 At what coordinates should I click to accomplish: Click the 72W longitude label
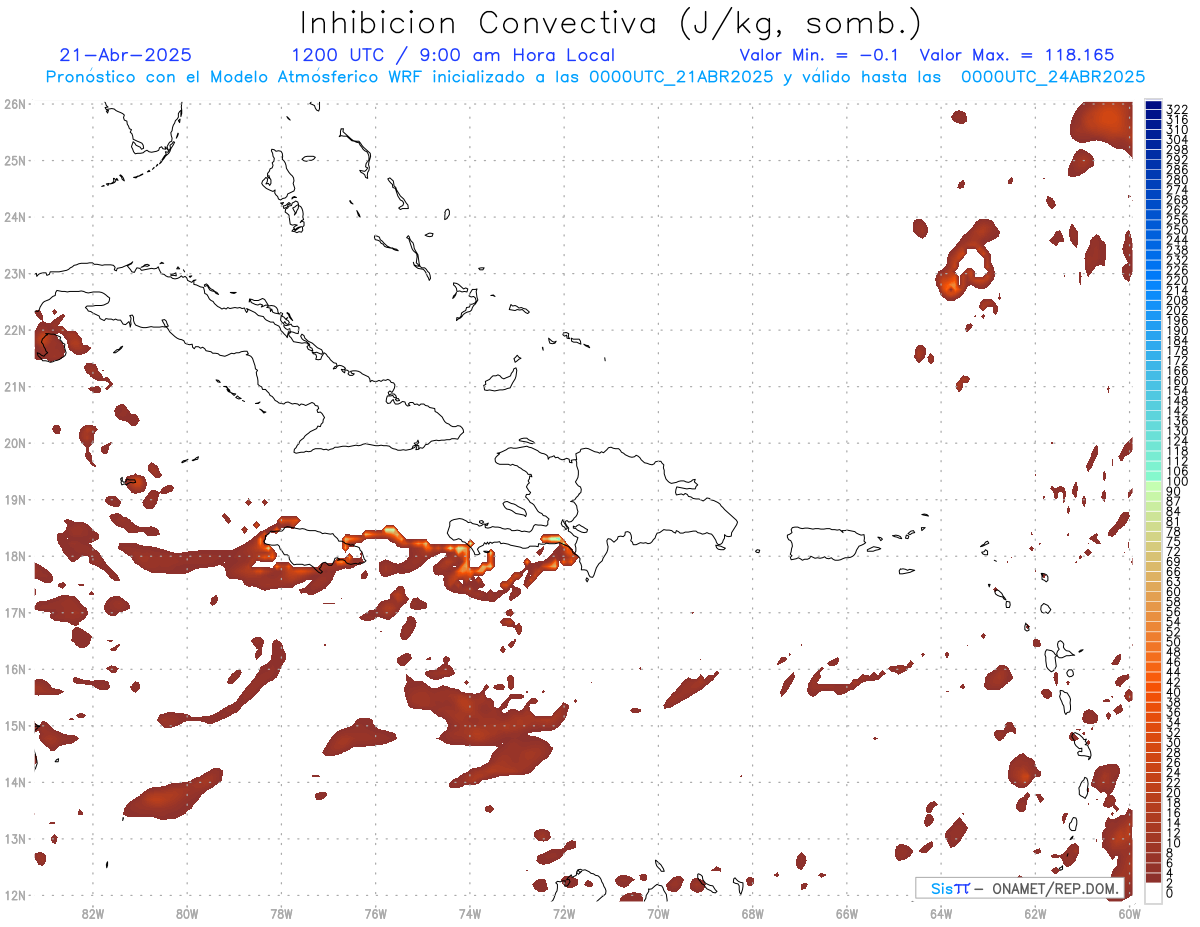(x=564, y=912)
